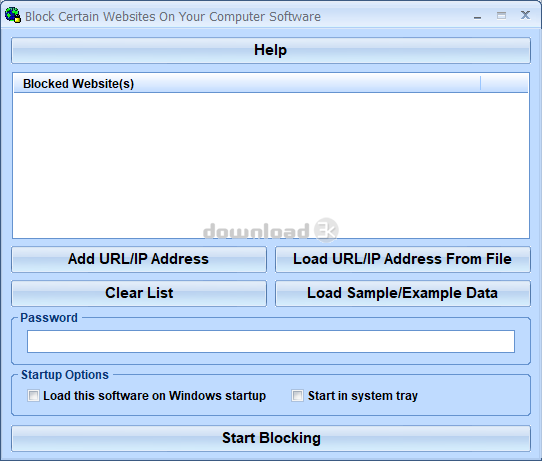Enable Load this software on Windows startup
The width and height of the screenshot is (542, 461).
tap(34, 395)
